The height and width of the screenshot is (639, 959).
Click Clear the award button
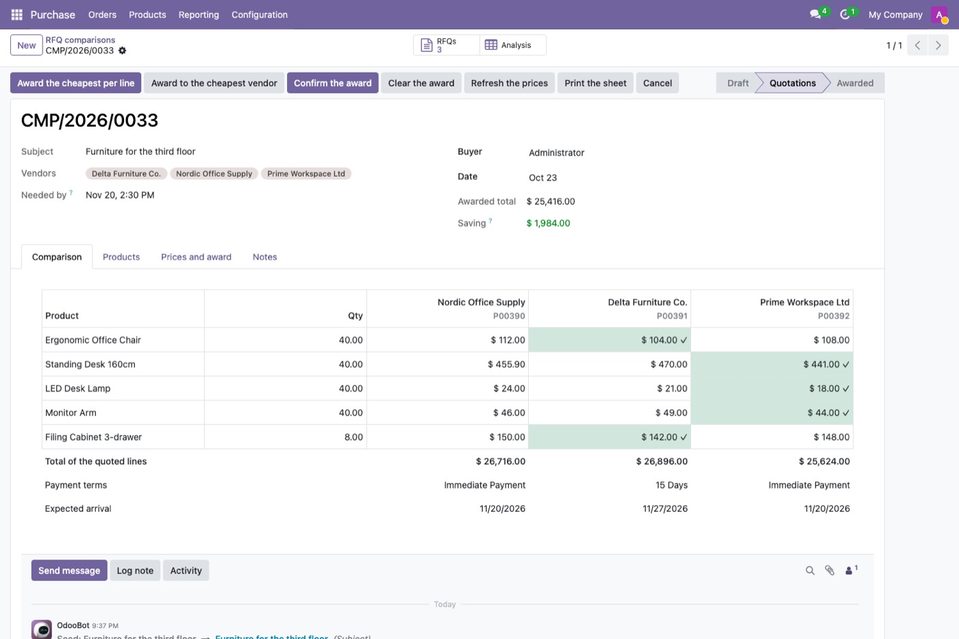[x=421, y=83]
